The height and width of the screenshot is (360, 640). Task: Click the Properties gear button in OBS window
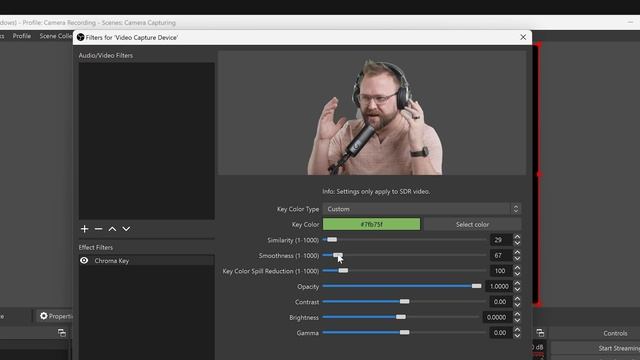point(56,316)
